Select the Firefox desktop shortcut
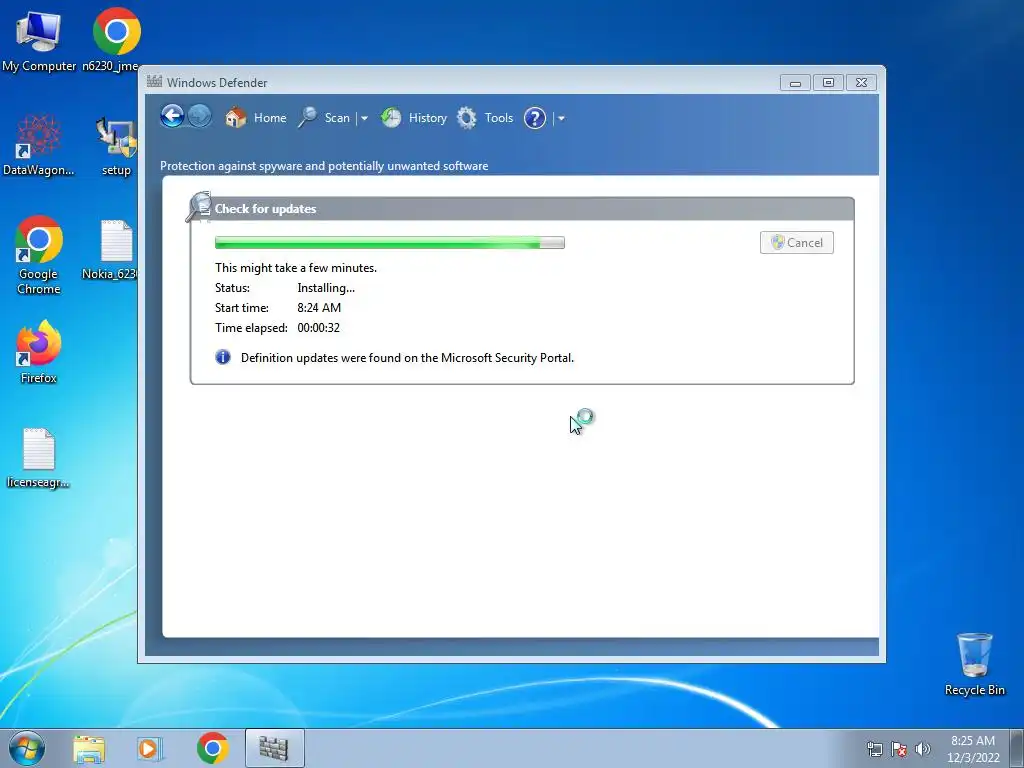The width and height of the screenshot is (1024, 768). tap(39, 353)
